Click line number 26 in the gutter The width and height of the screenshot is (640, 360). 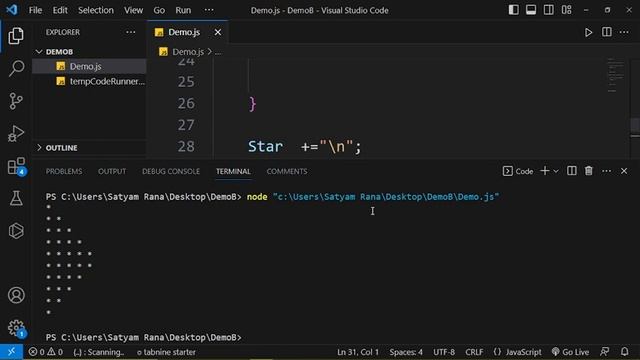186,103
